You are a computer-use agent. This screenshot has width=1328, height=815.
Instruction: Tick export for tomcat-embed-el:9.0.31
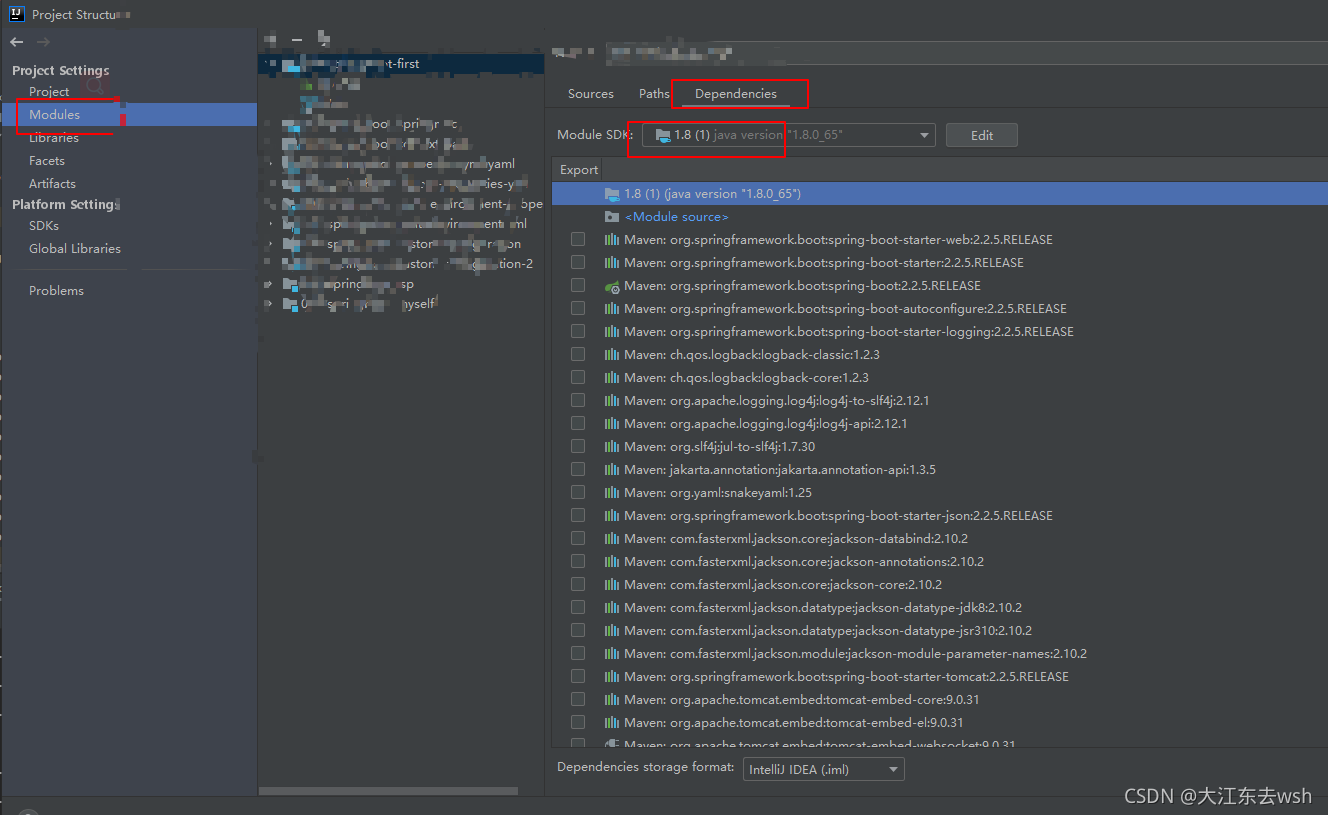tap(578, 723)
